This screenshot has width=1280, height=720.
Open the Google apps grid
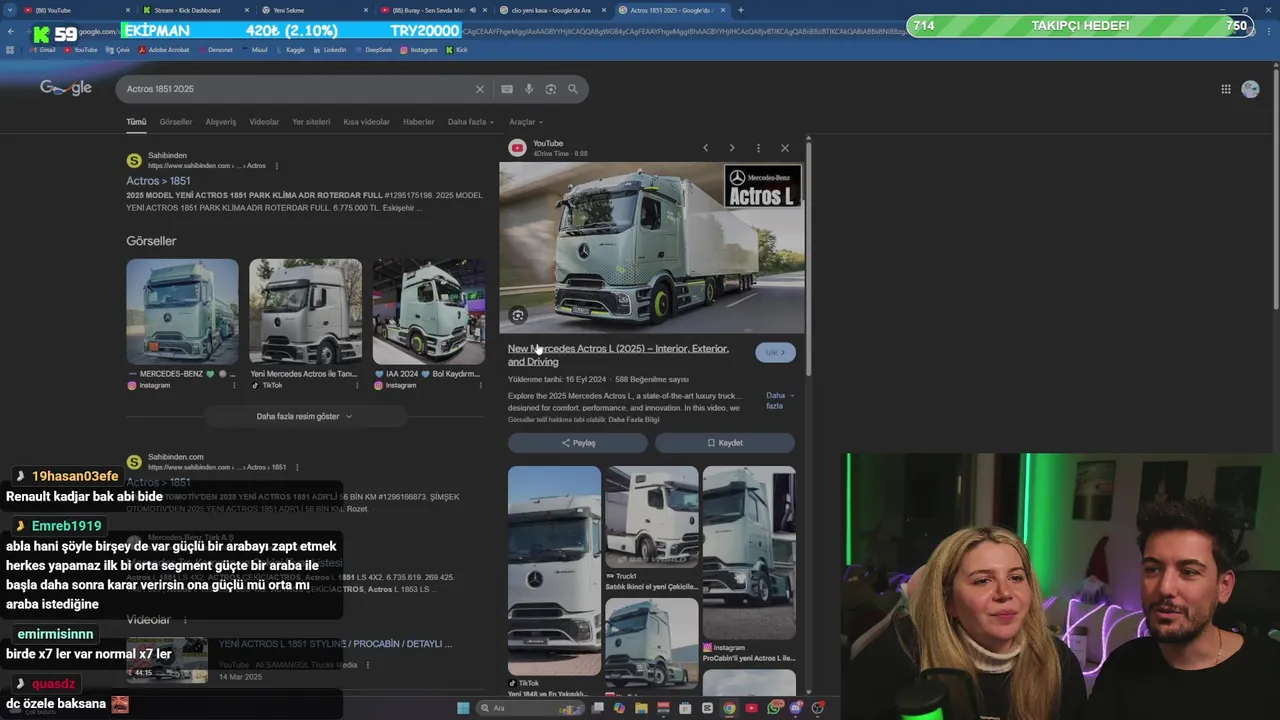[1226, 89]
